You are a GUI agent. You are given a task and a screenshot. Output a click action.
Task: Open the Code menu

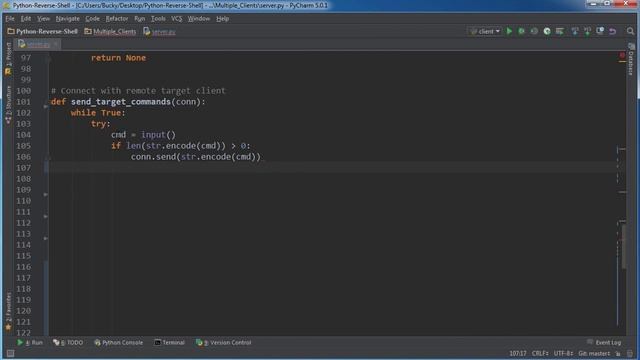click(x=92, y=18)
